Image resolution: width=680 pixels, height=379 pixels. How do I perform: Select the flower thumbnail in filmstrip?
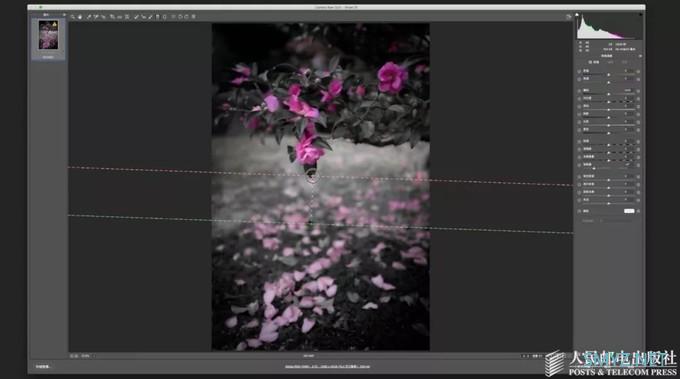[48, 35]
